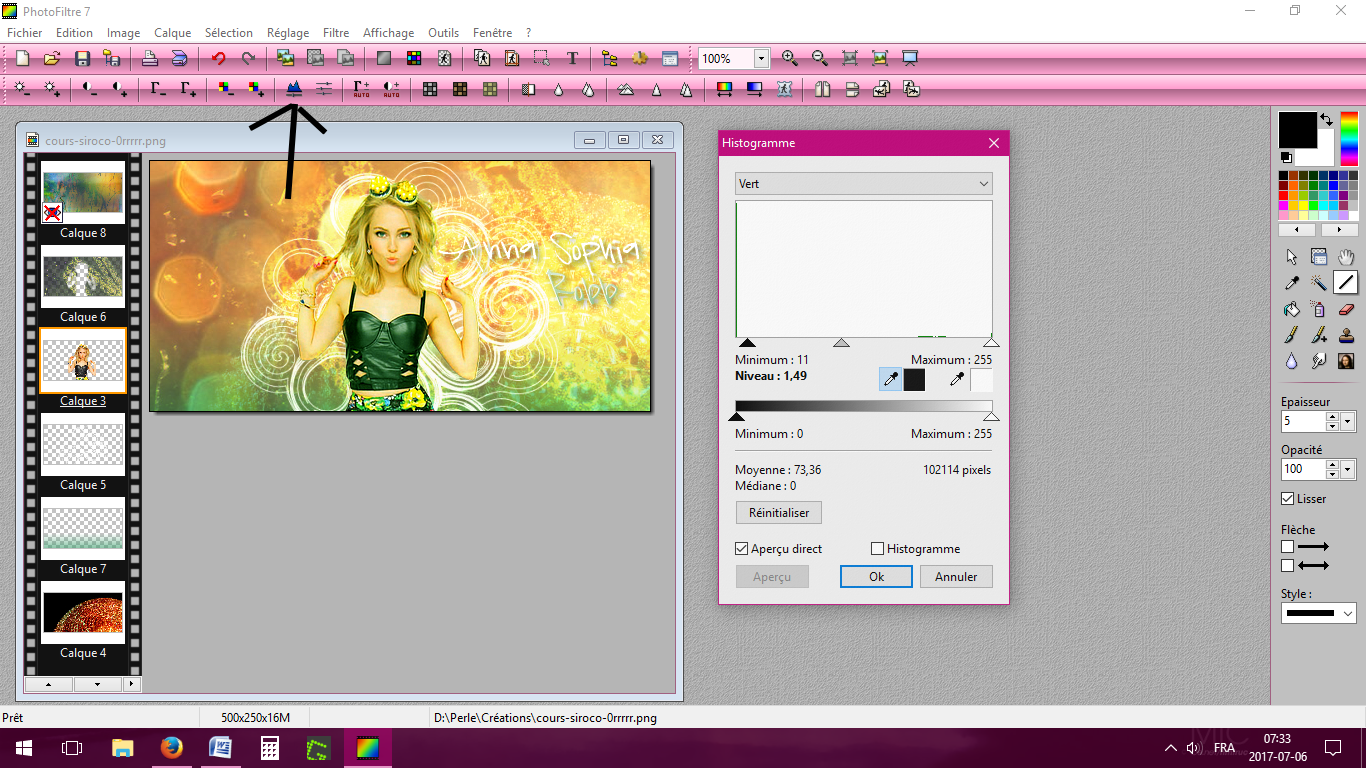Image resolution: width=1366 pixels, height=768 pixels.
Task: Click the black input-level slider triangle
Action: (x=747, y=343)
